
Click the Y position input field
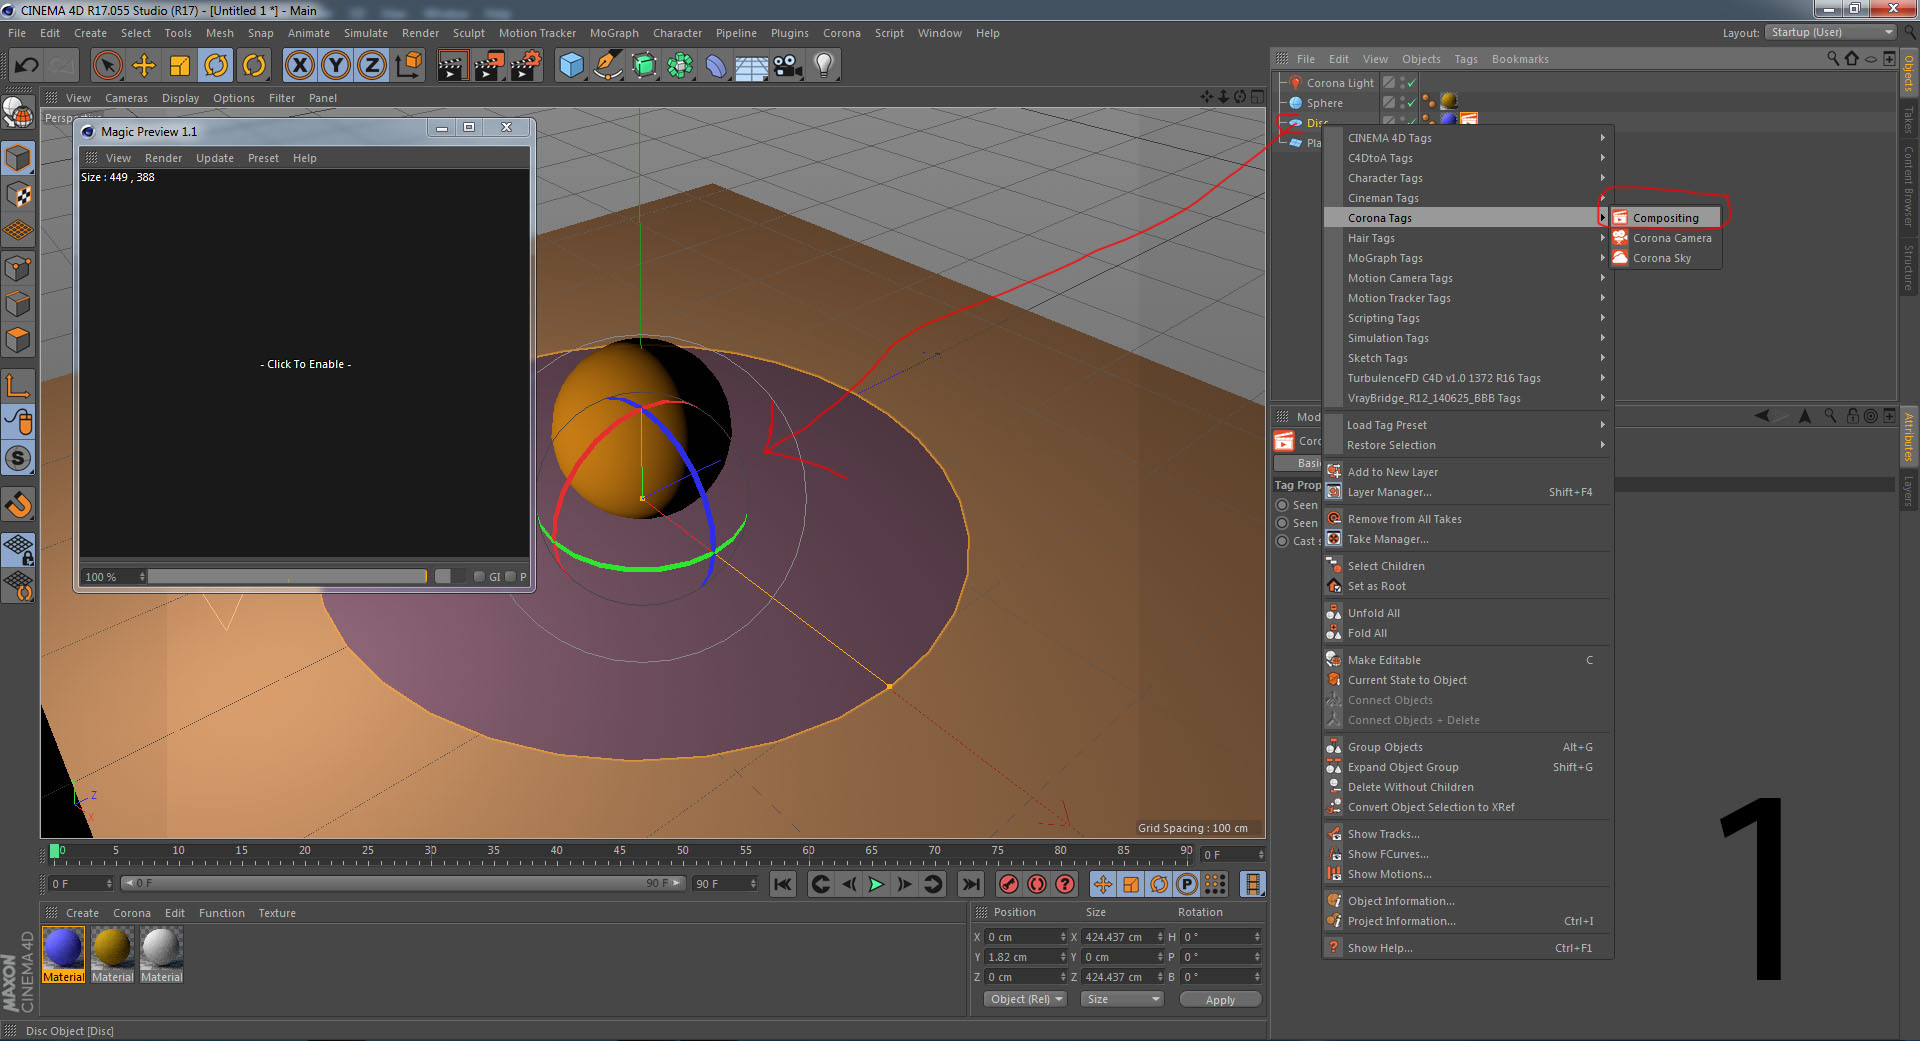coord(1026,957)
